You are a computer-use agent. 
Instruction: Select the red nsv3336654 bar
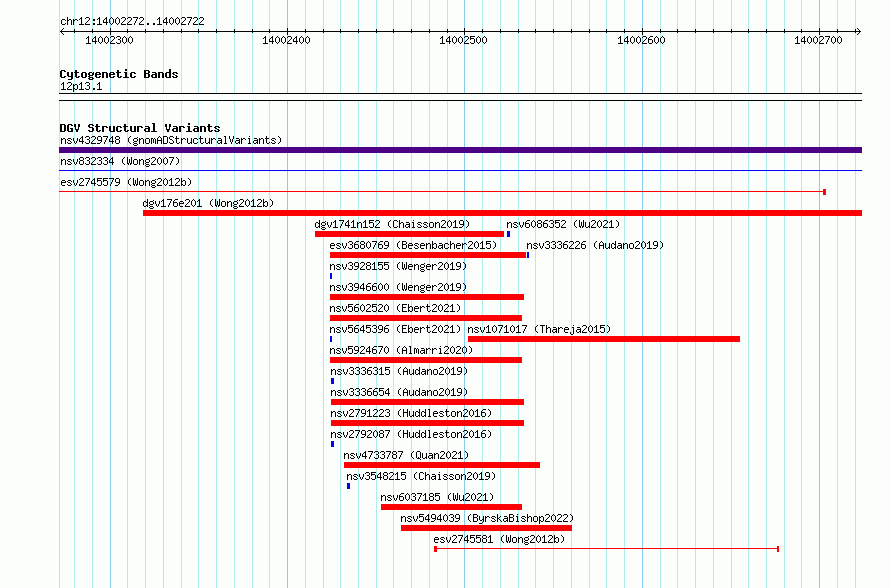[x=427, y=402]
